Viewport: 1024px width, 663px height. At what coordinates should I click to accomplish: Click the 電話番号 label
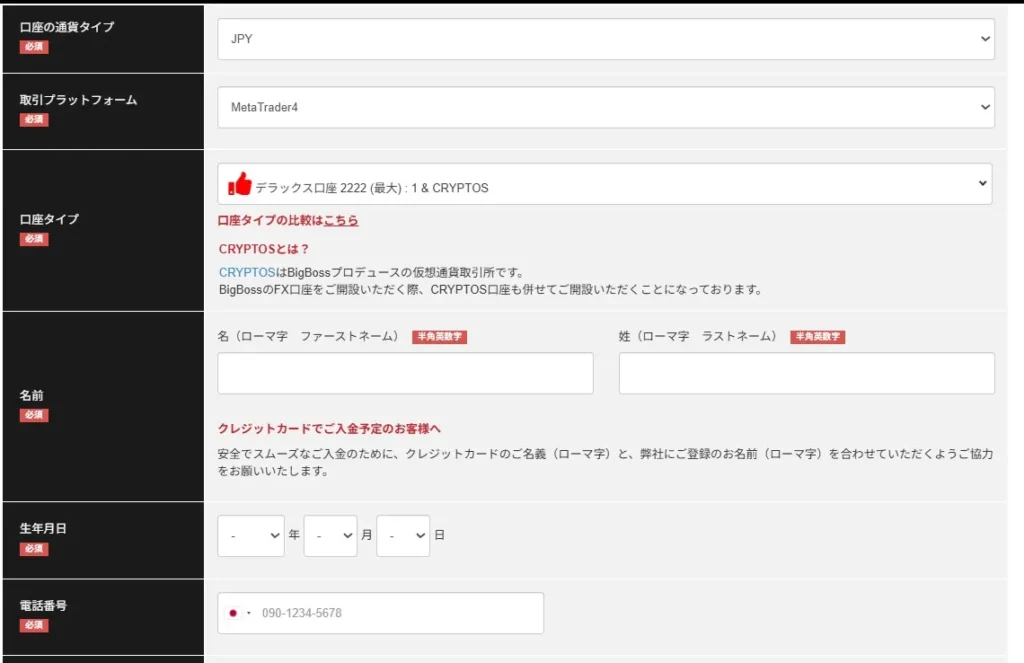pyautogui.click(x=43, y=606)
